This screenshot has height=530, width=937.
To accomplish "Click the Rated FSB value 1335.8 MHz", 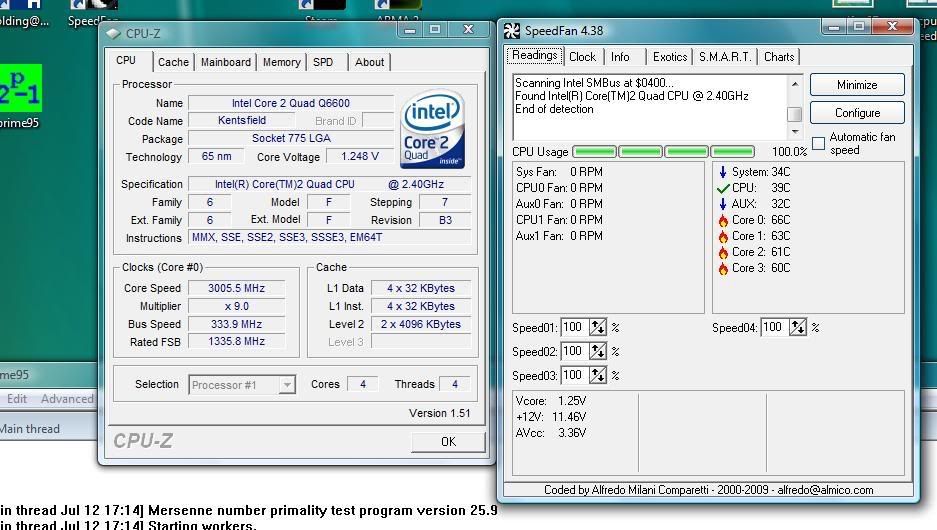I will click(x=236, y=342).
